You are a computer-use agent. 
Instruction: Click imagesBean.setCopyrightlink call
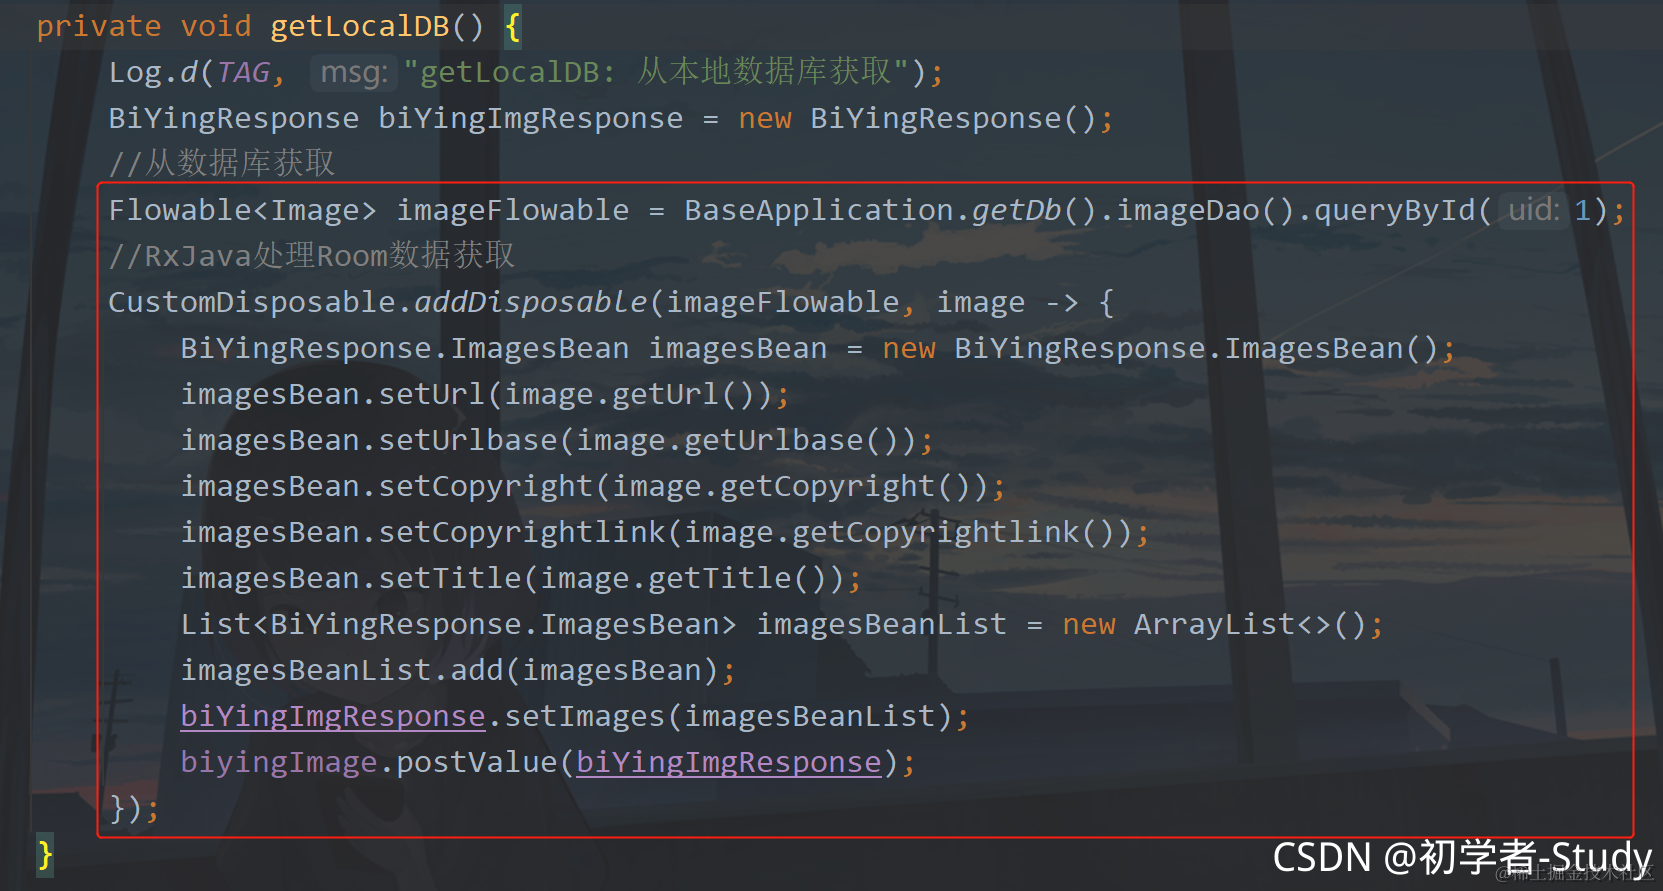point(423,532)
